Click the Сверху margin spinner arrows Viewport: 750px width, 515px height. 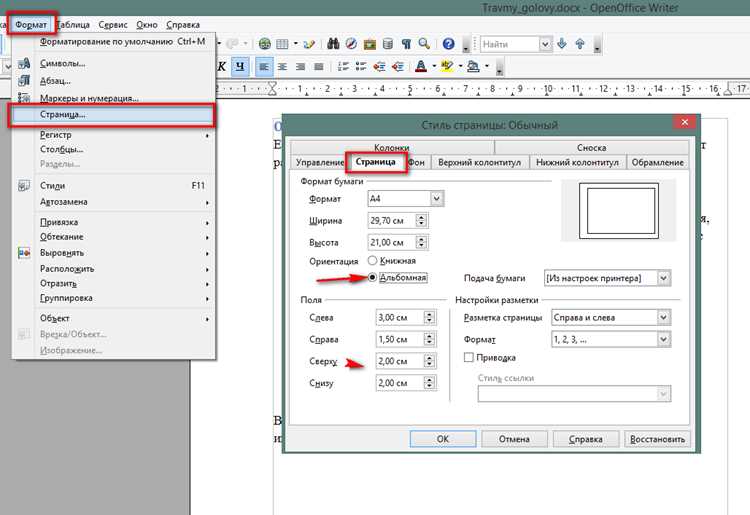pyautogui.click(x=430, y=361)
